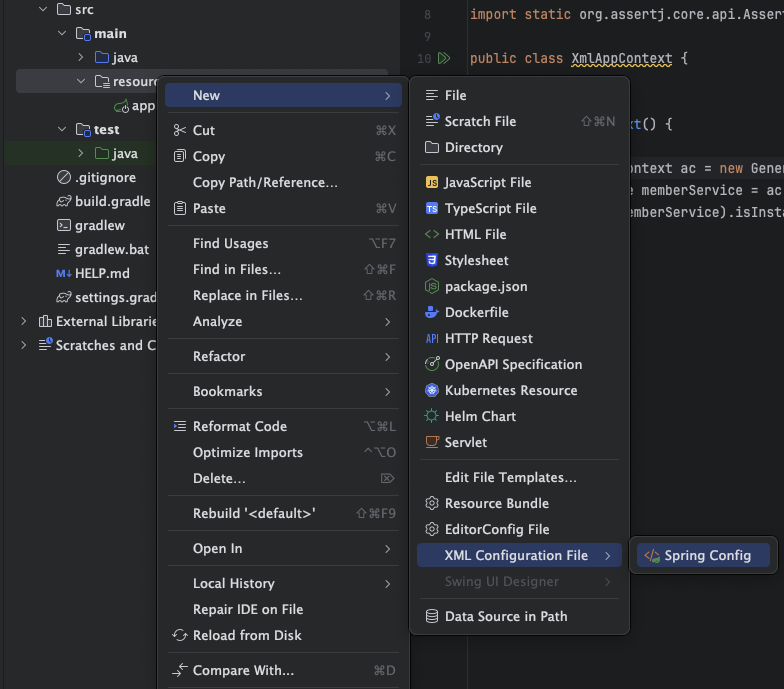Expand the java folder under main
This screenshot has height=689, width=784.
[x=81, y=58]
